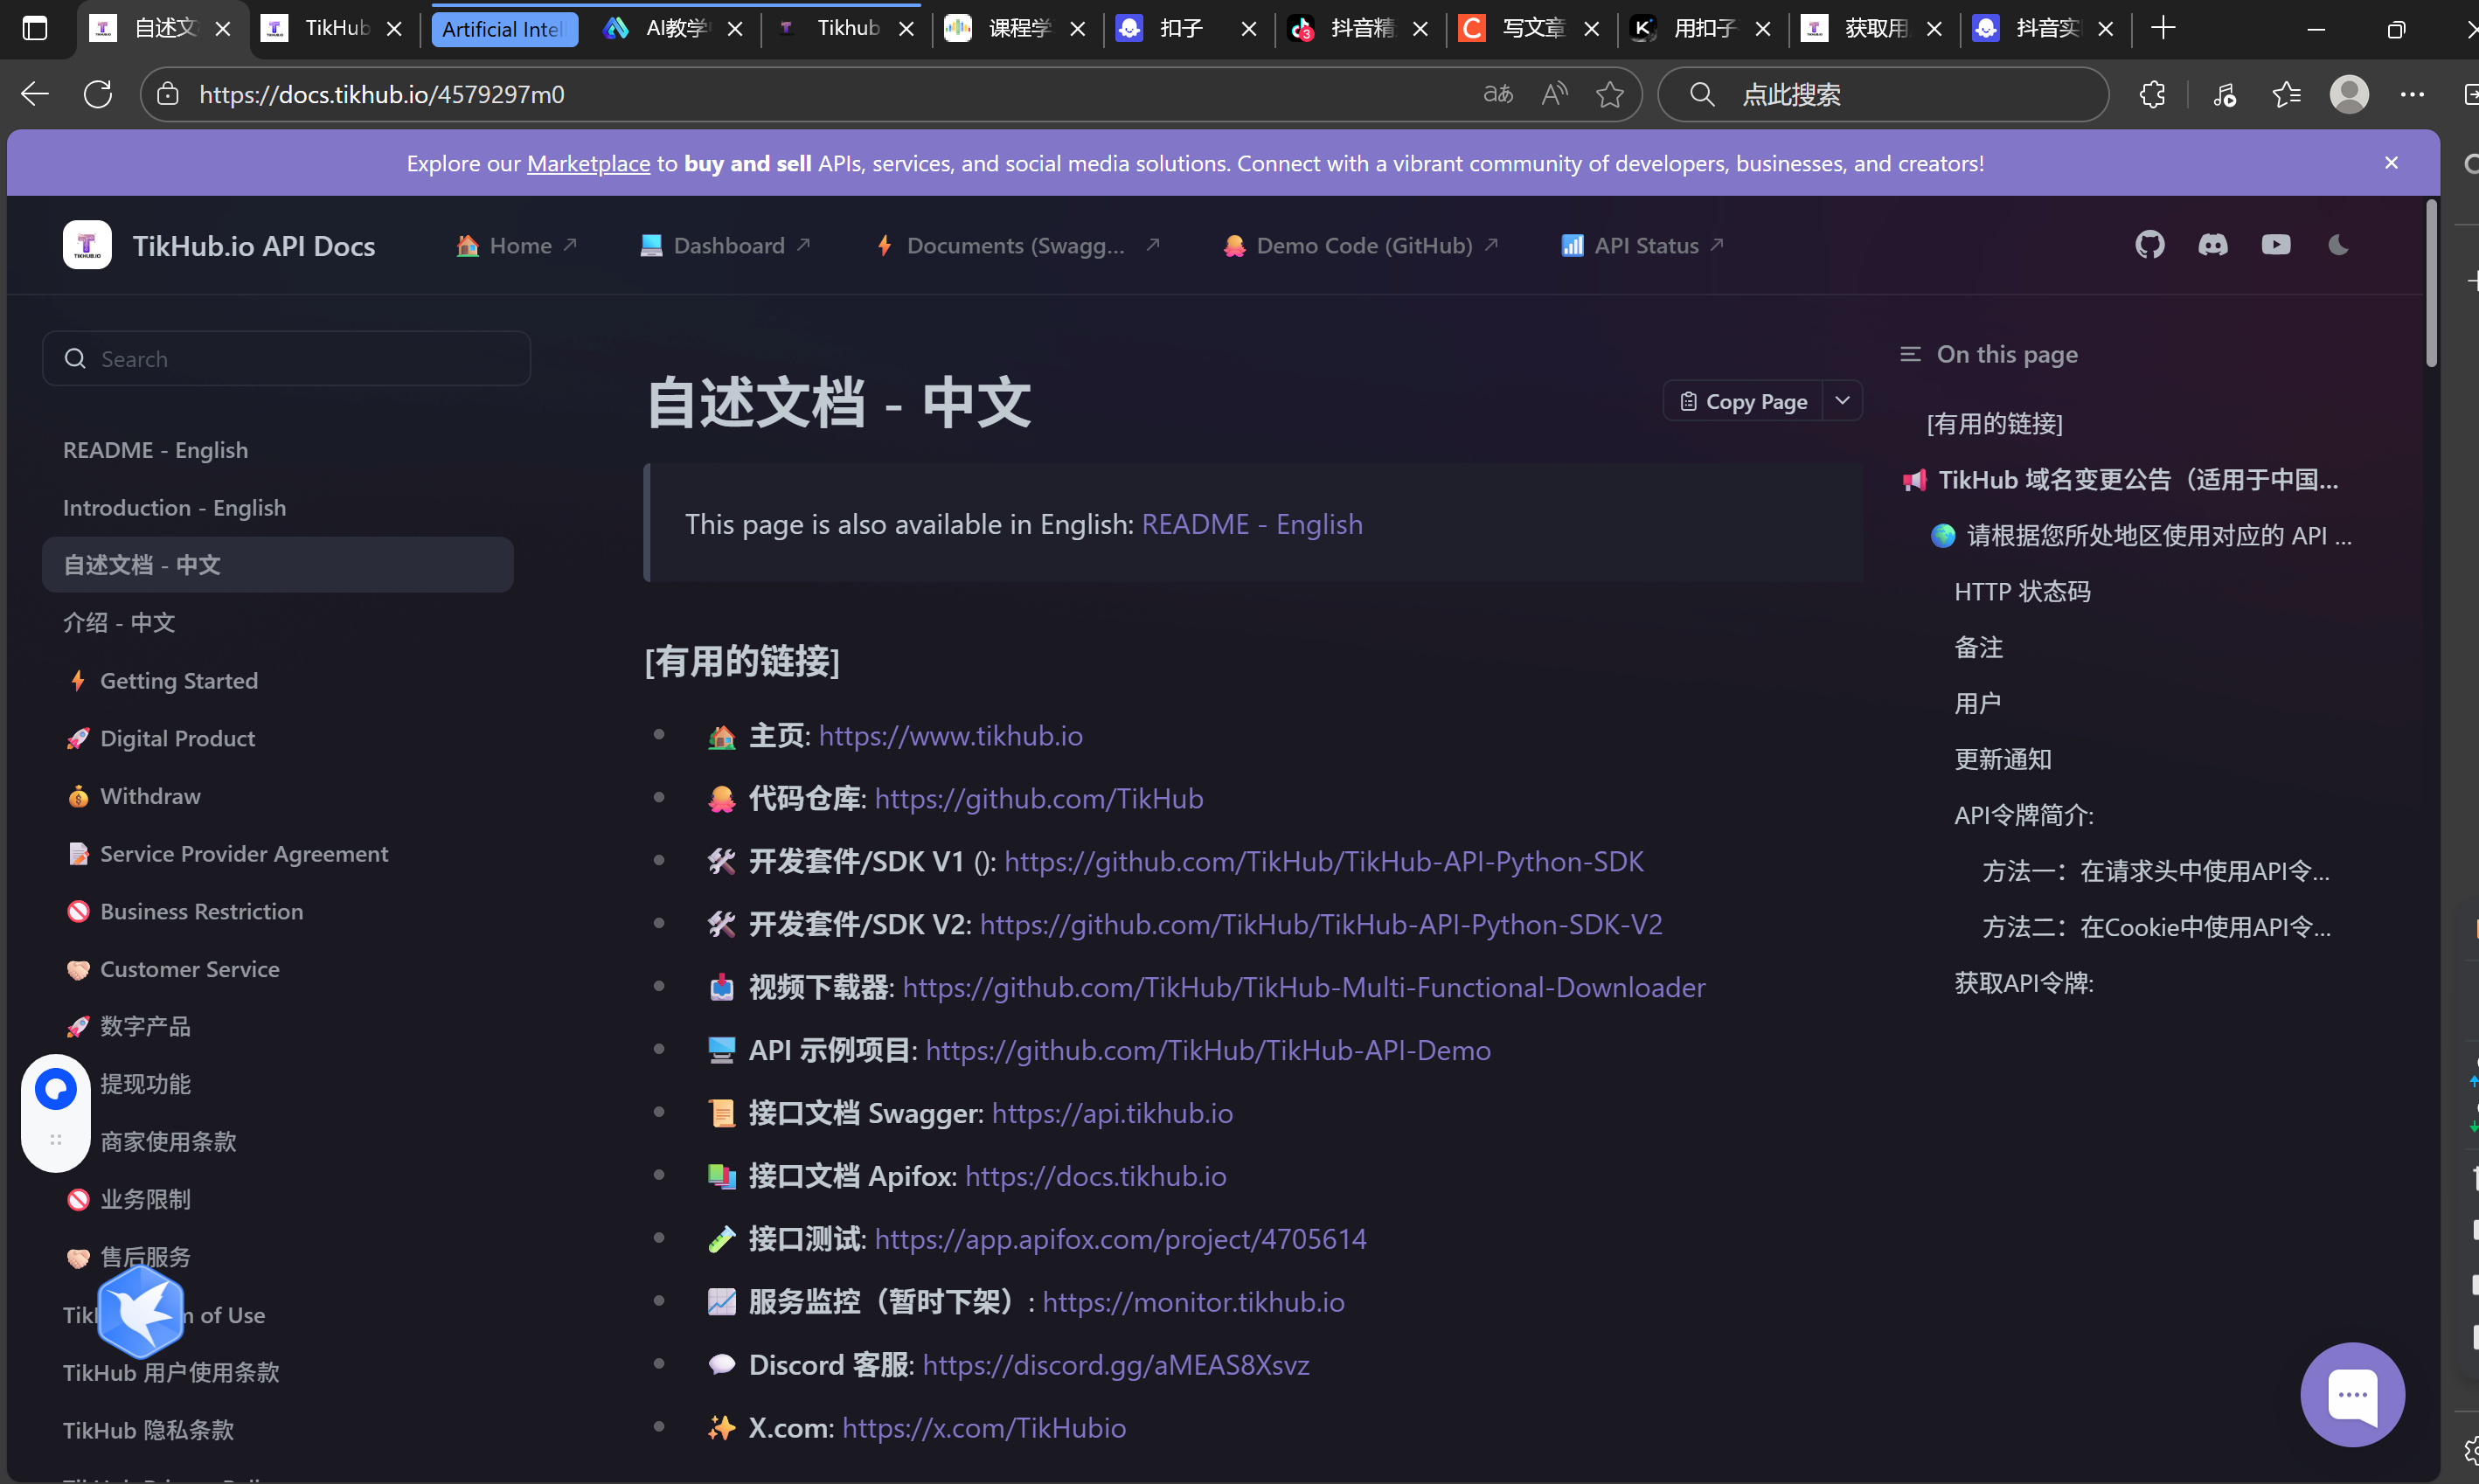View site security information lock icon
Screen dimensions: 2479x1484
click(168, 94)
